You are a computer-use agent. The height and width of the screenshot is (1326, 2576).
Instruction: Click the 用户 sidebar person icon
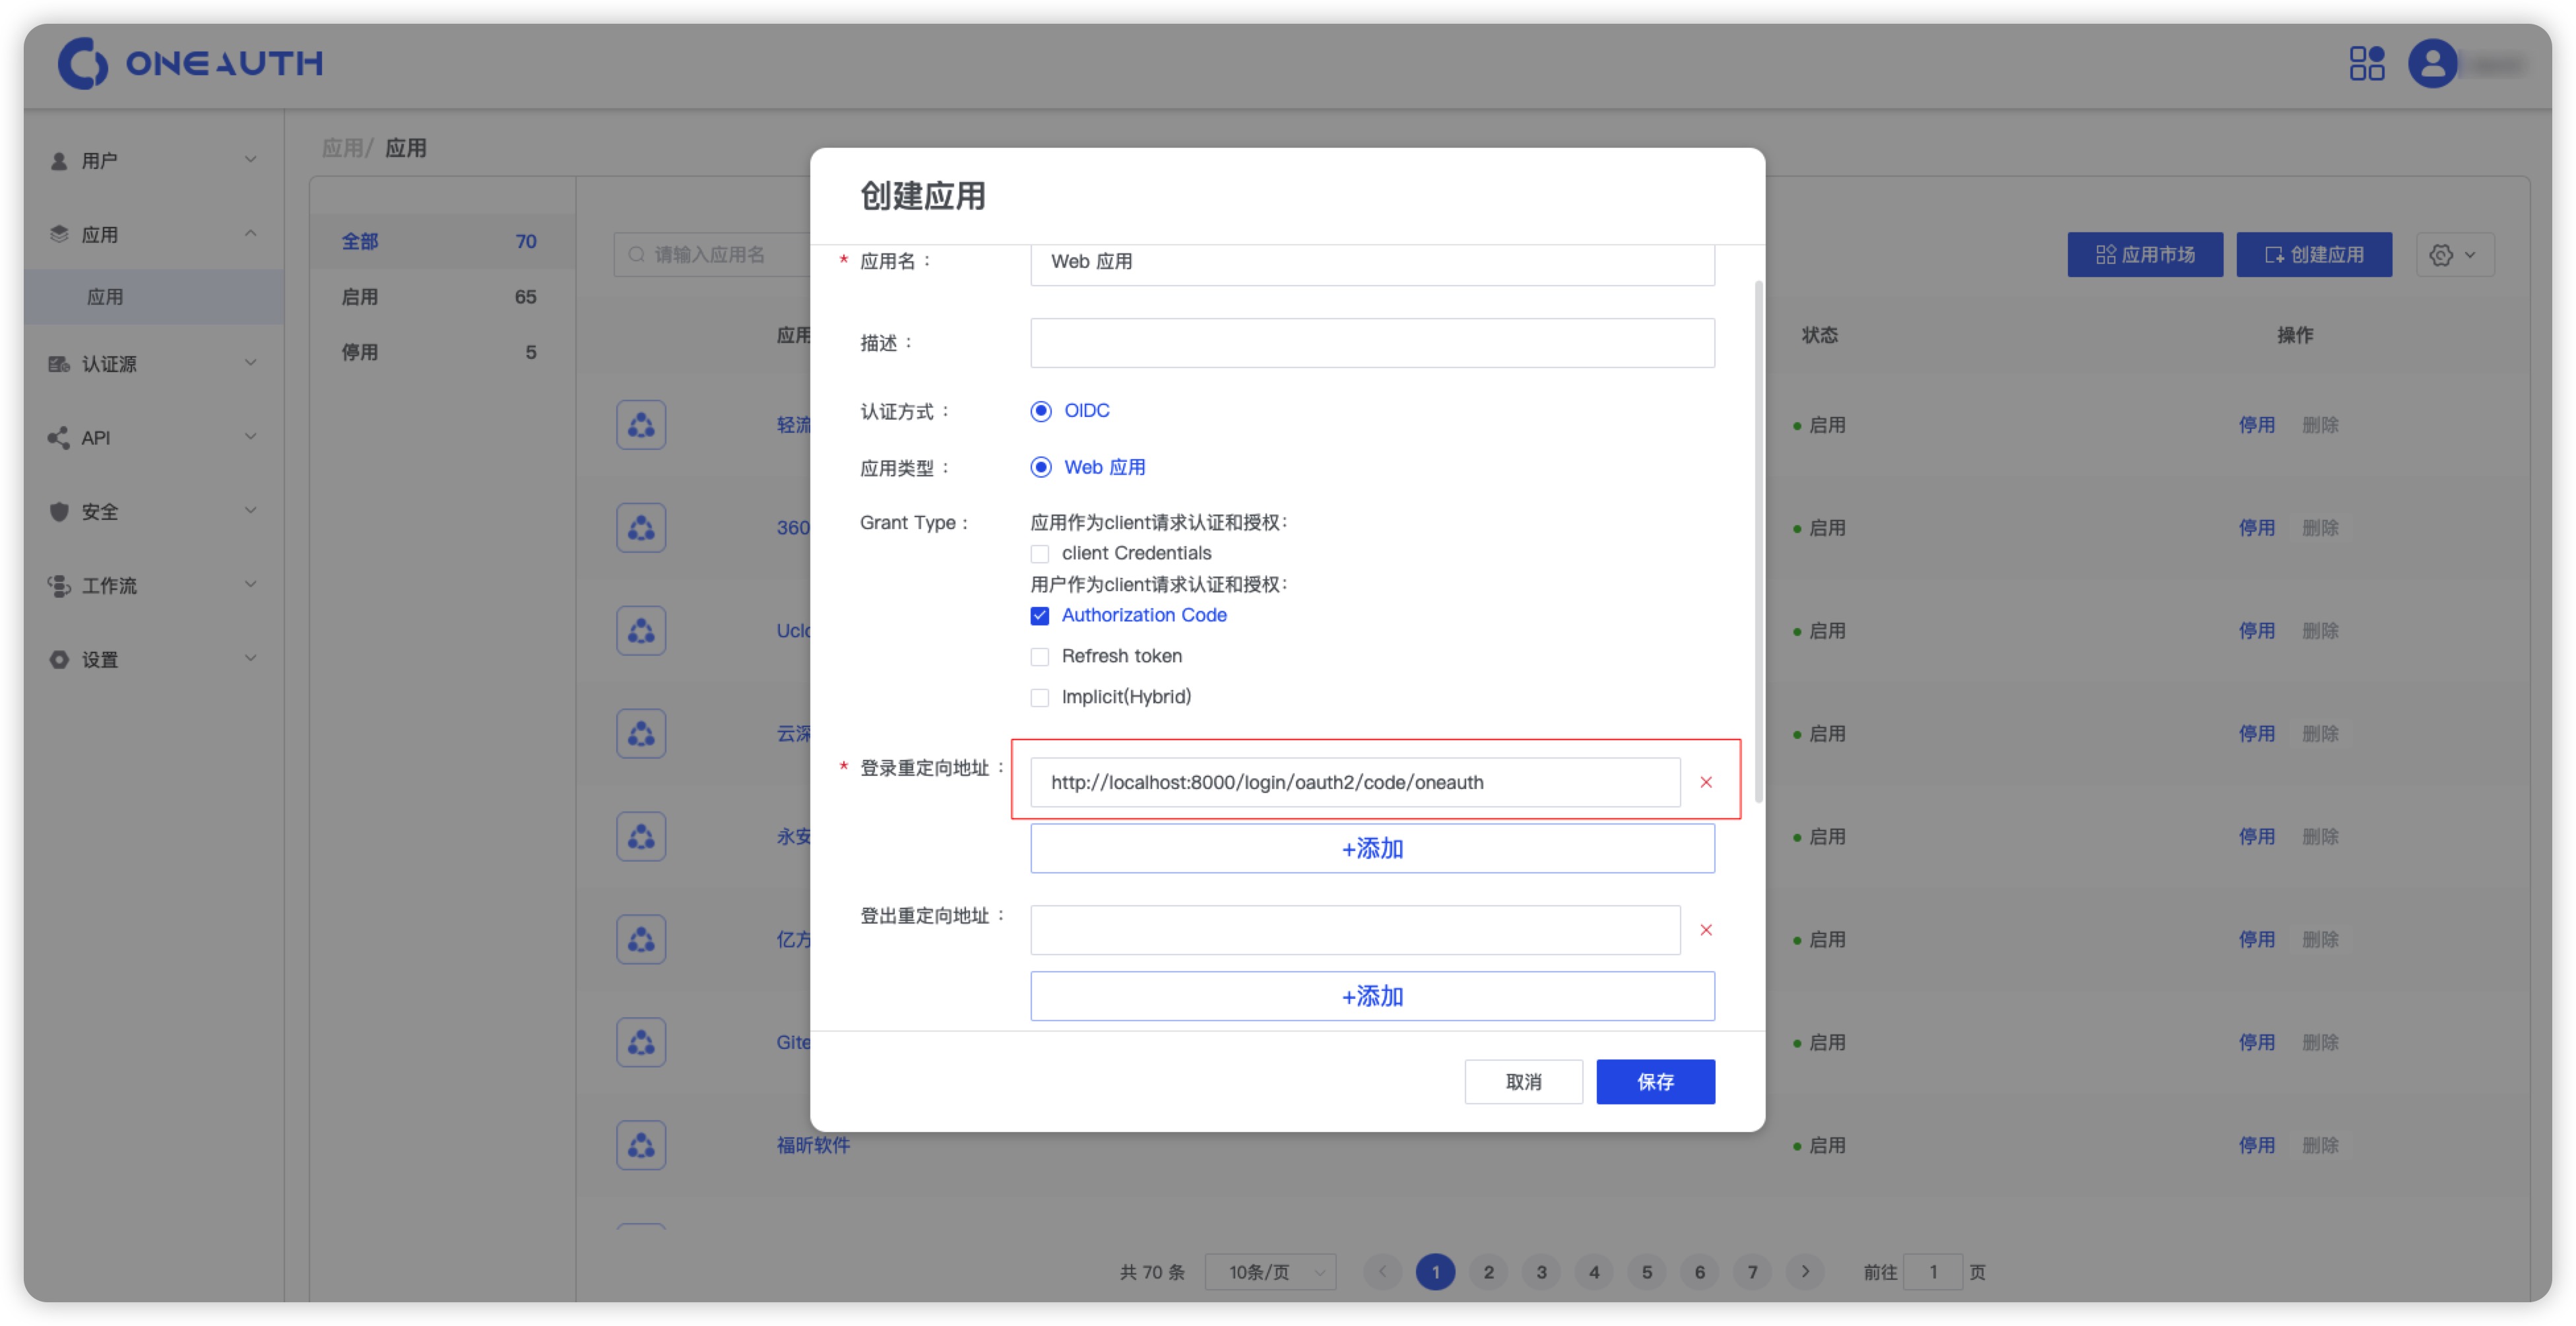coord(59,161)
